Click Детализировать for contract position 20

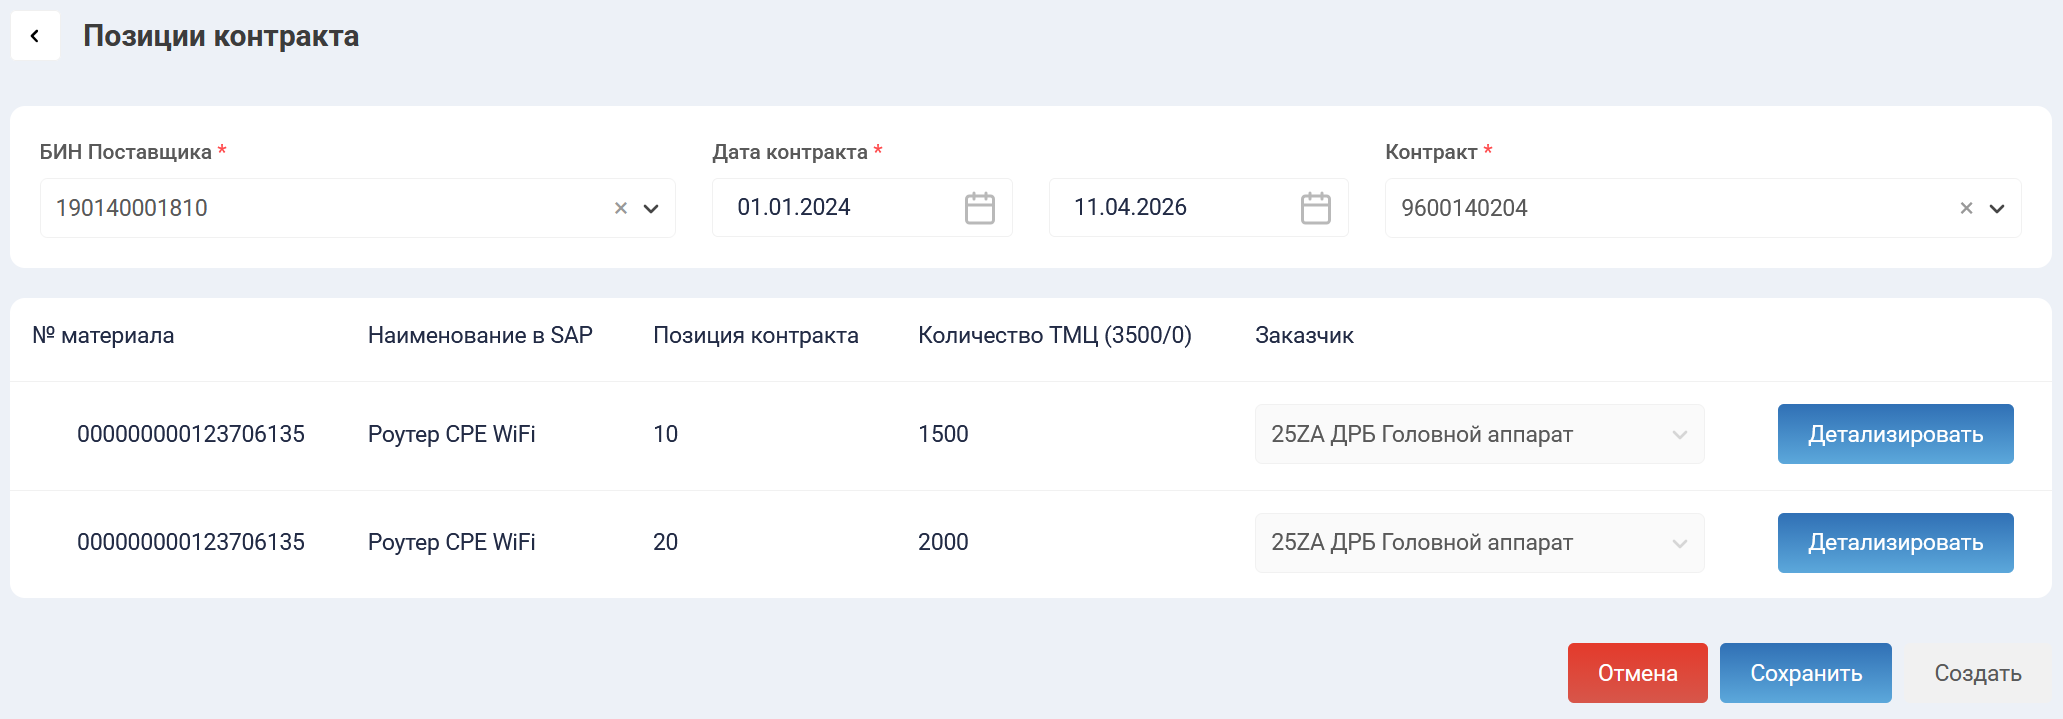(1895, 543)
